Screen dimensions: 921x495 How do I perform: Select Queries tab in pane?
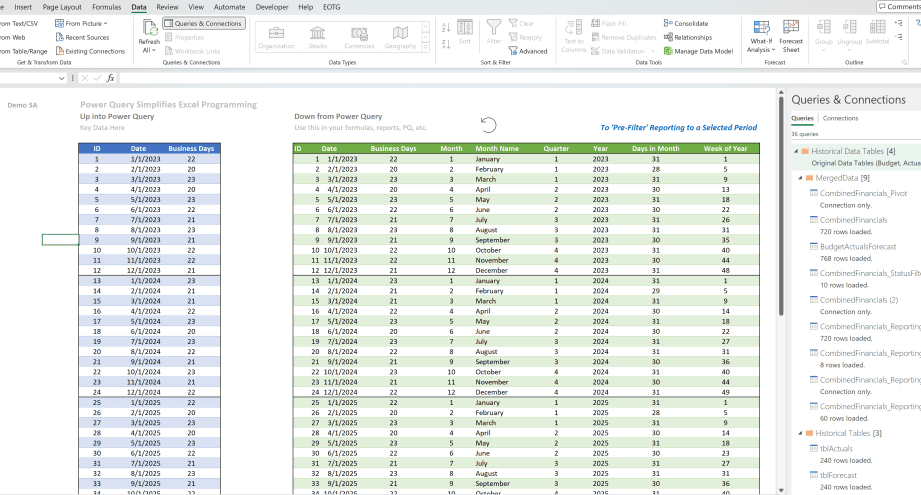click(802, 118)
